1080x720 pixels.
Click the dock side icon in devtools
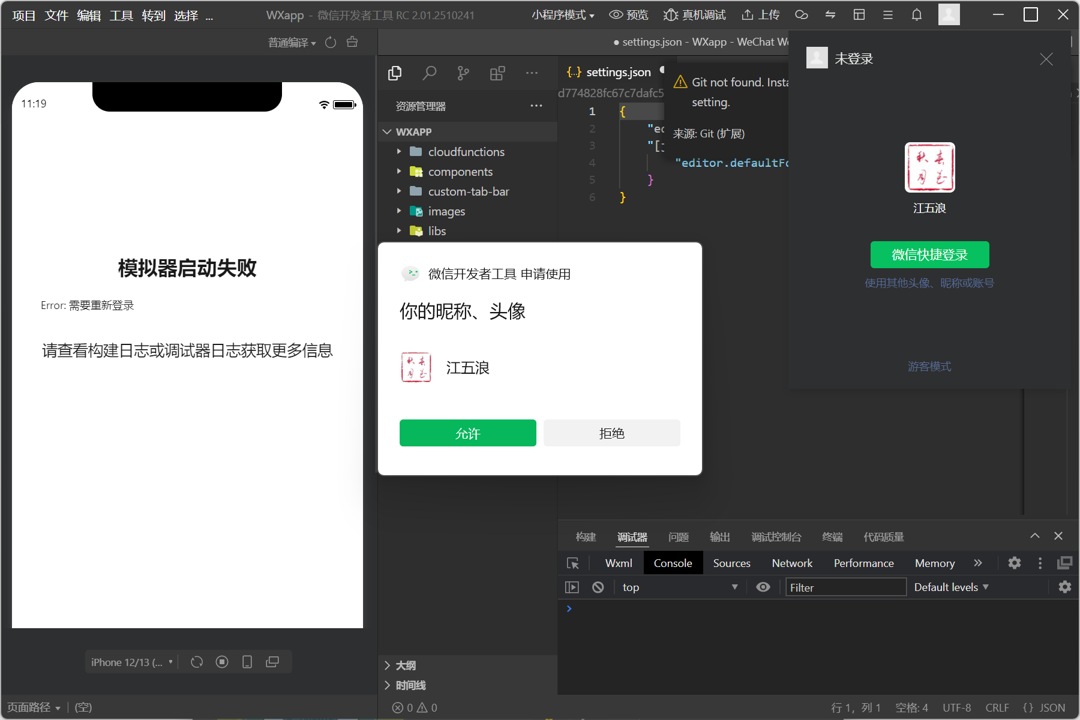1065,564
